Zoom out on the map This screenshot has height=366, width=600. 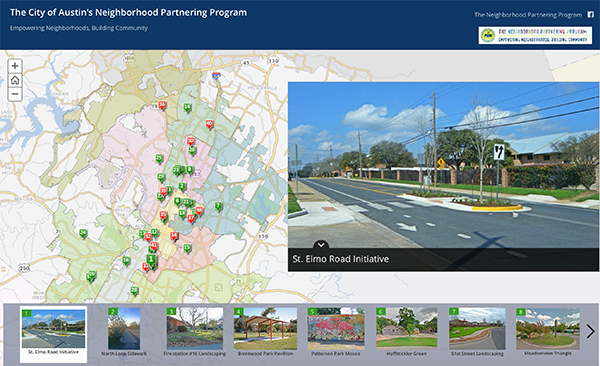(15, 94)
